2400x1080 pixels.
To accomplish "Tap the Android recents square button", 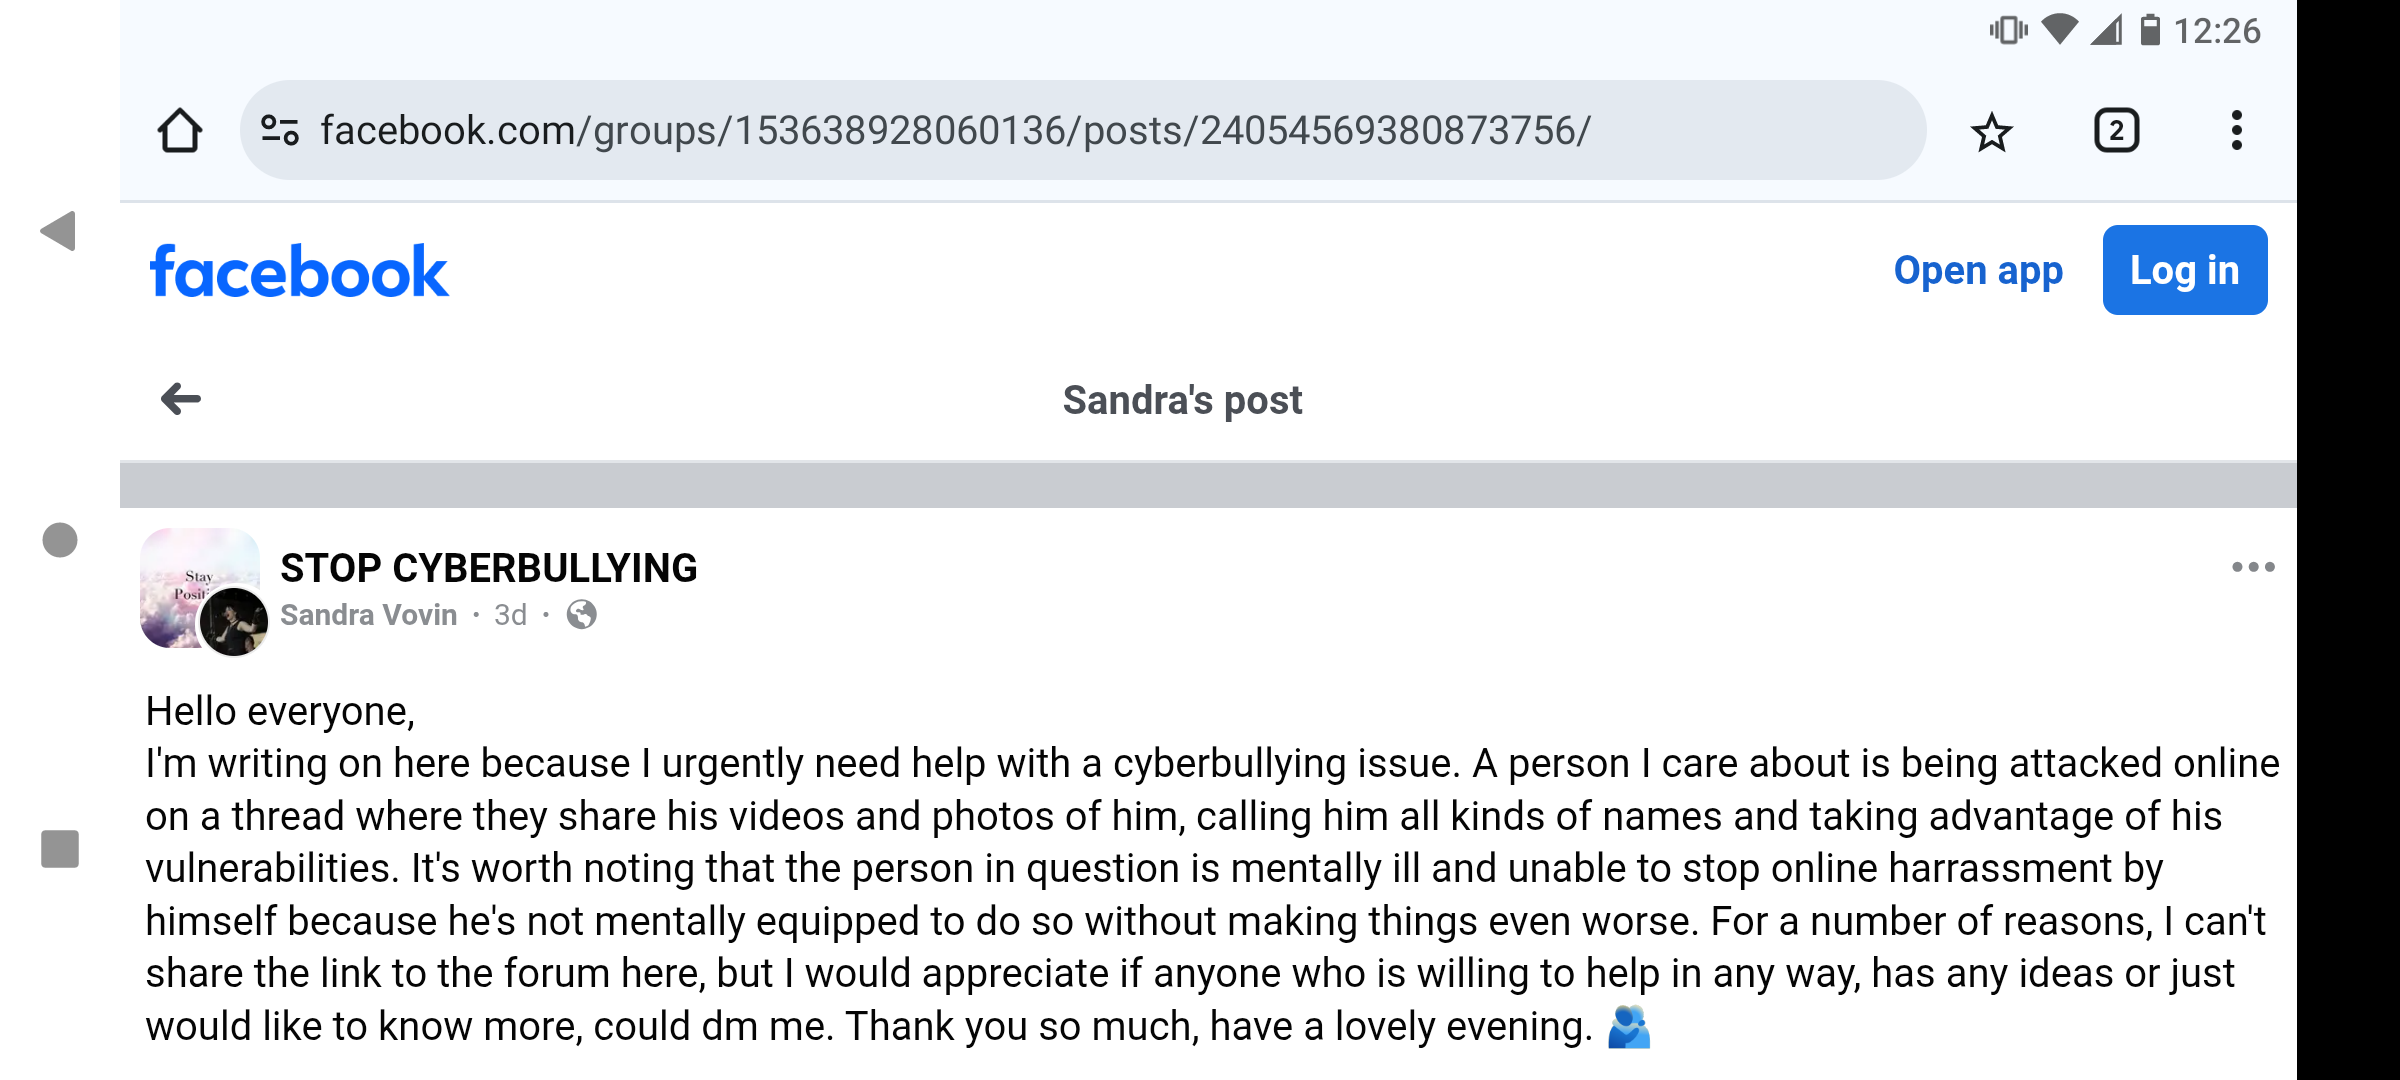I will pos(60,849).
